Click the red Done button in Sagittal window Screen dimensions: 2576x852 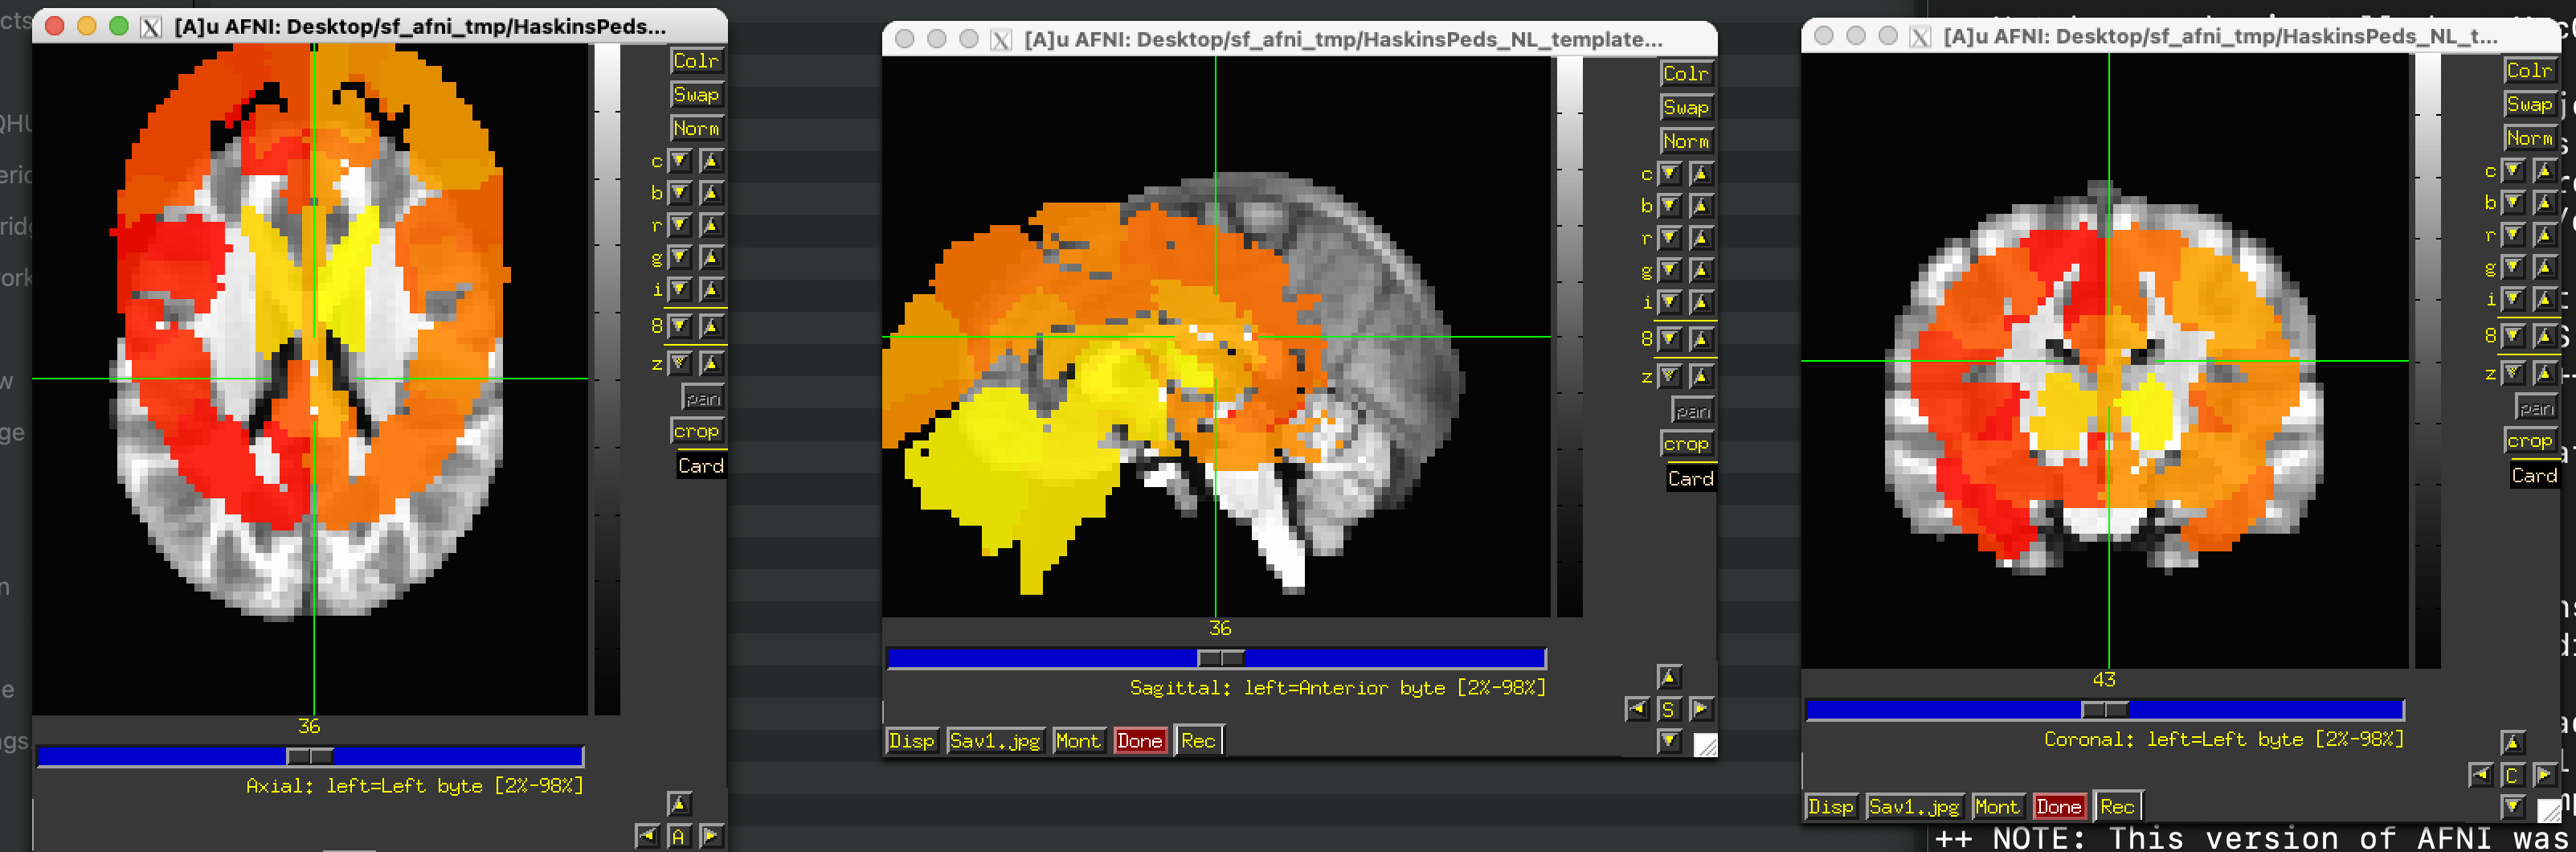(1139, 741)
